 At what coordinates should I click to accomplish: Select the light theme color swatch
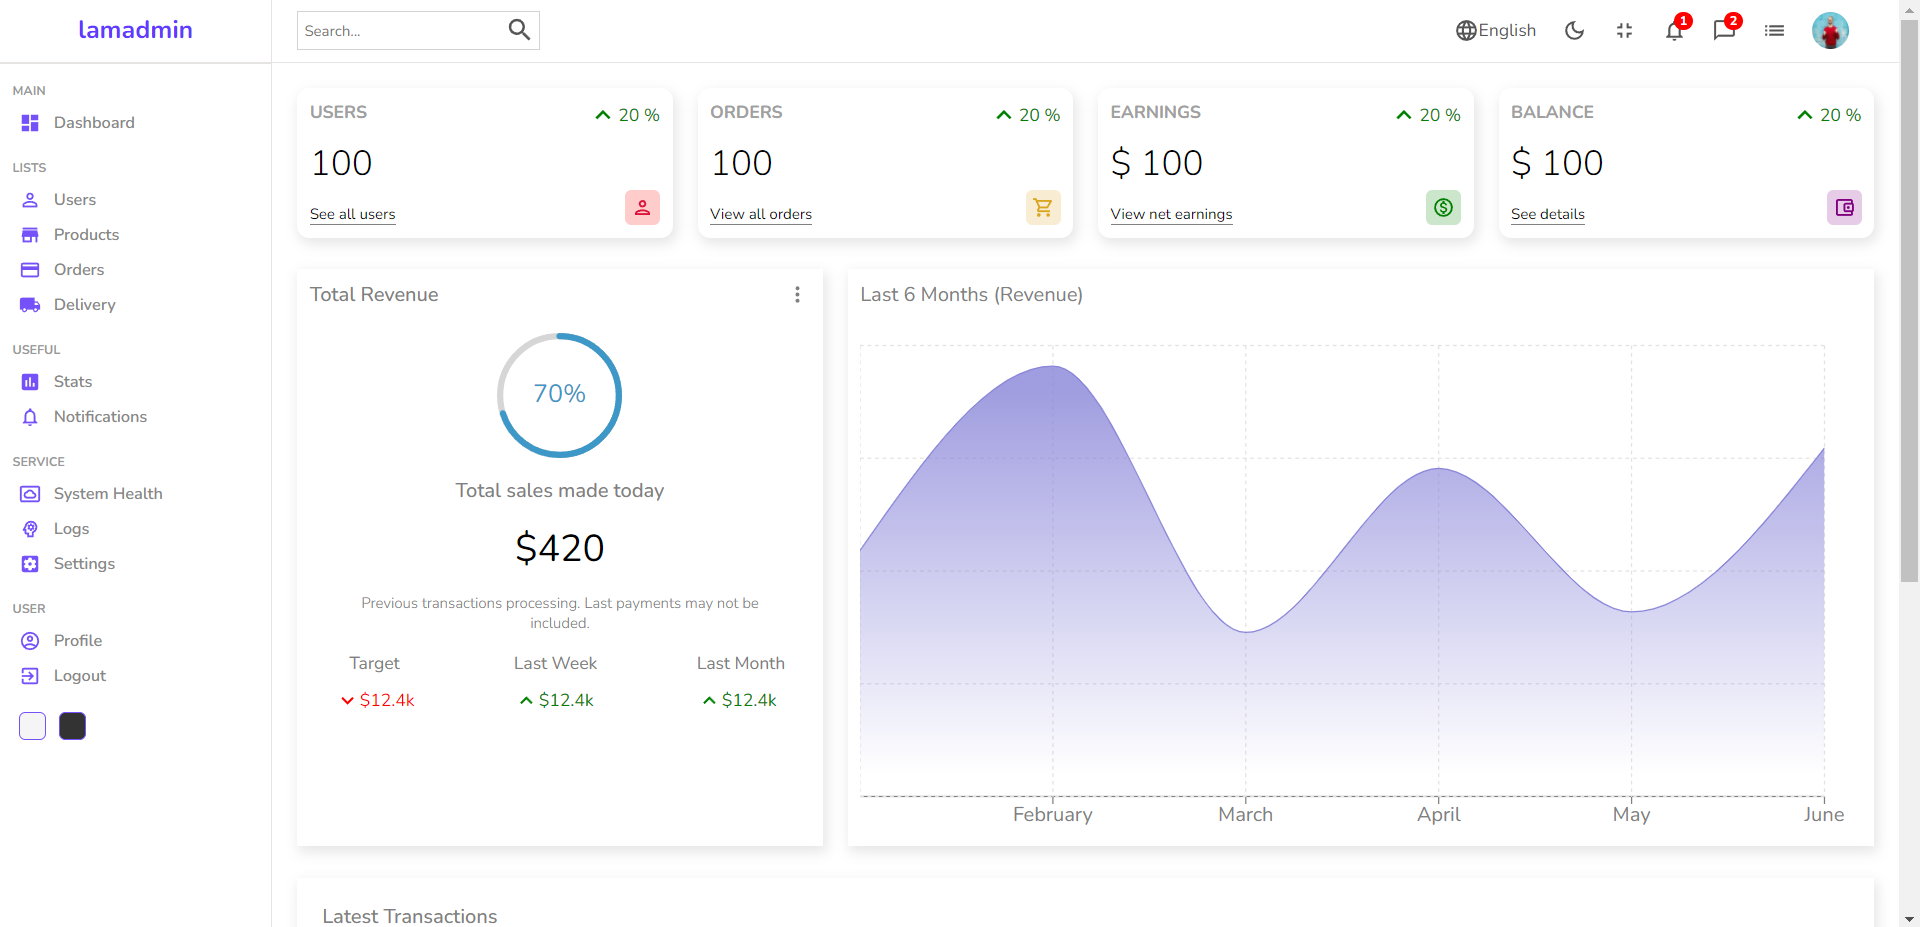point(33,726)
